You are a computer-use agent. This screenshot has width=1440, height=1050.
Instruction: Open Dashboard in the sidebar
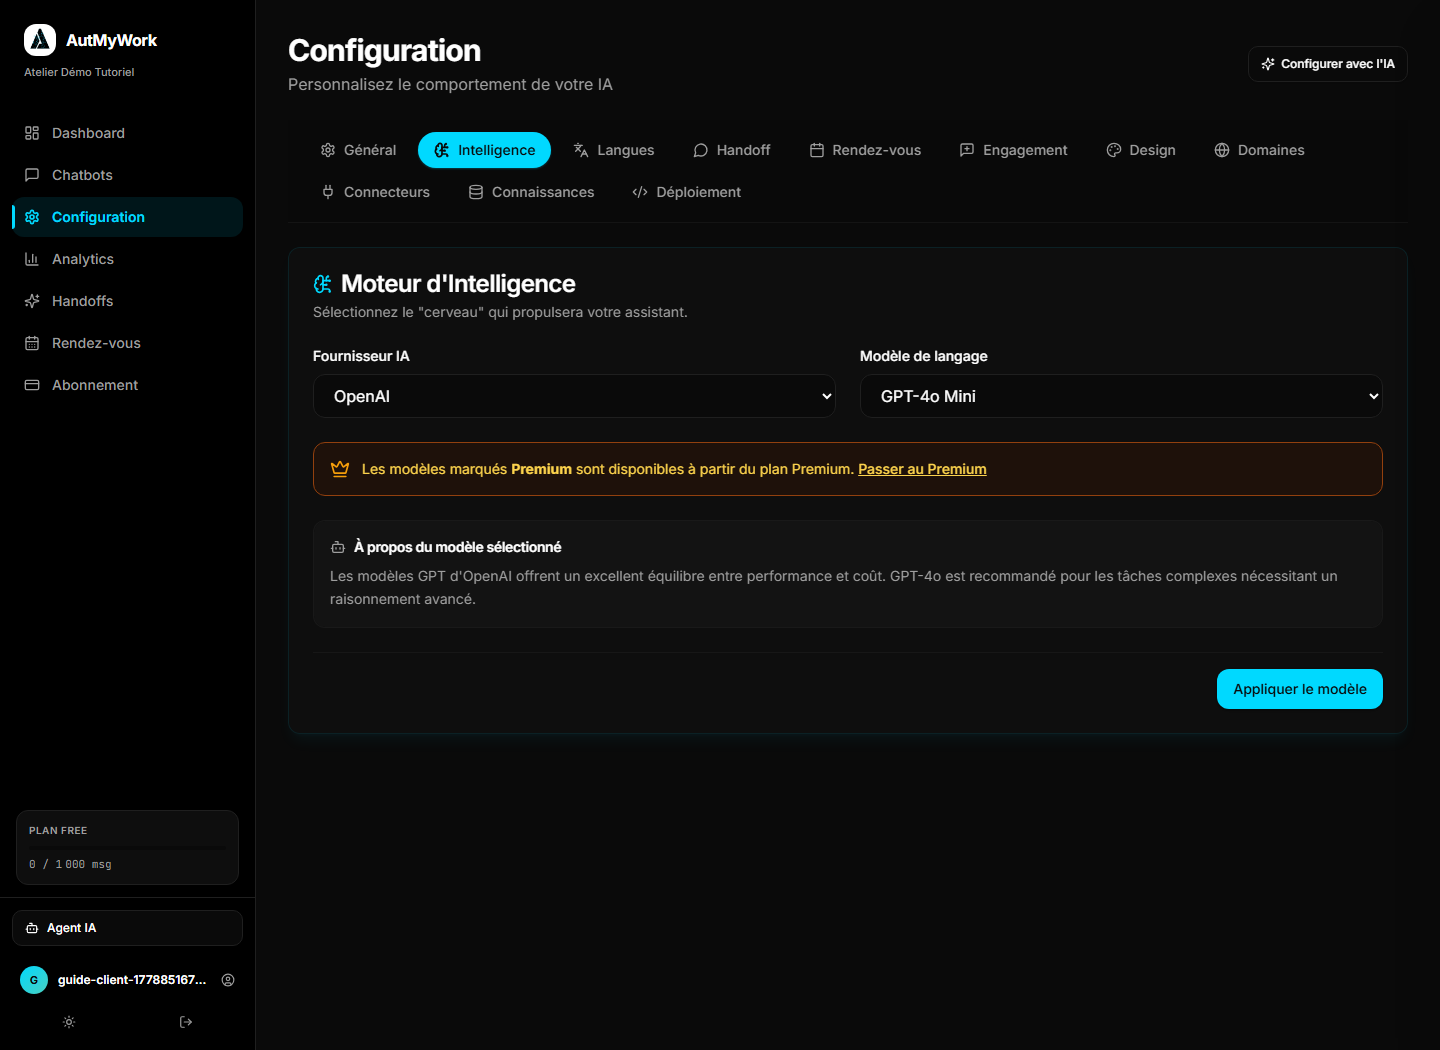127,133
